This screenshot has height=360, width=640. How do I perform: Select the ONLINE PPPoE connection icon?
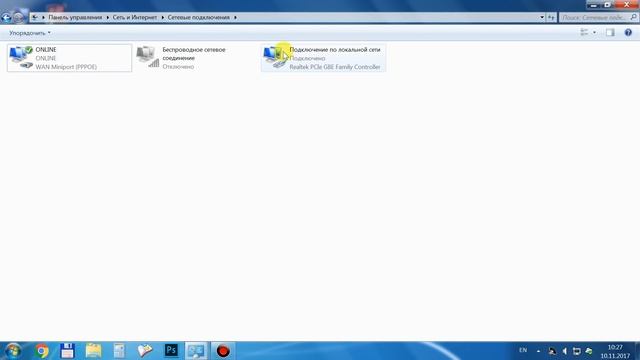click(21, 57)
